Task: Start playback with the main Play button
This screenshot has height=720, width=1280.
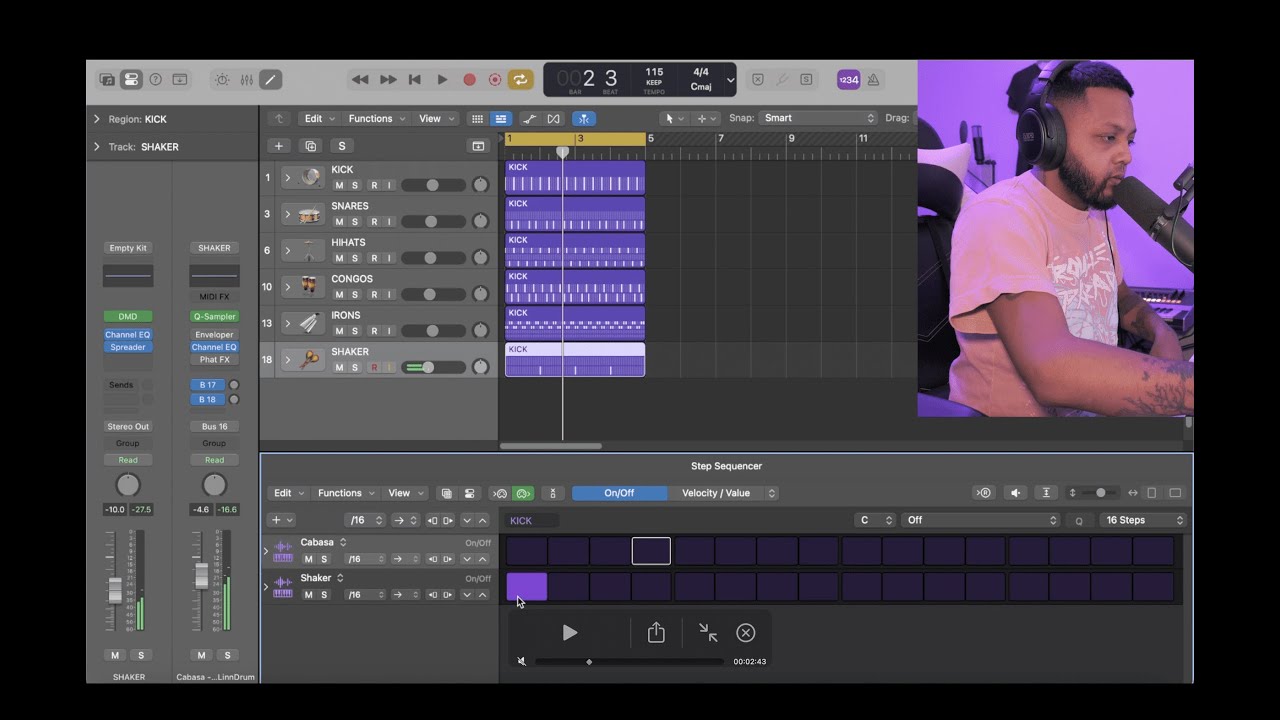Action: (x=442, y=80)
